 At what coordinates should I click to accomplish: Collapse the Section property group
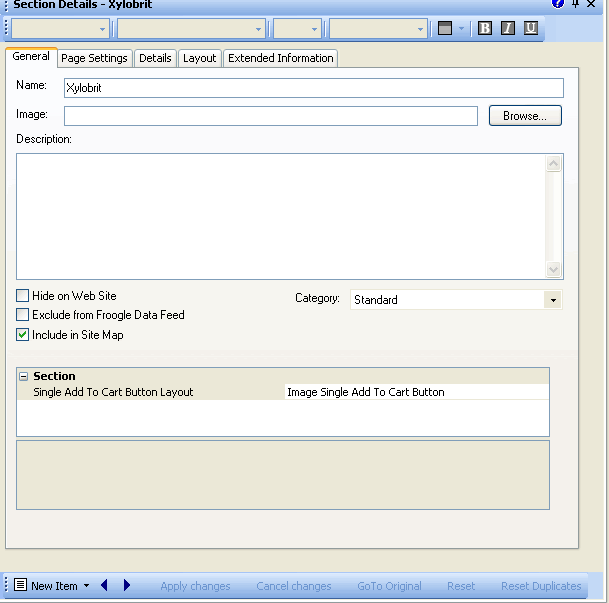(x=23, y=376)
